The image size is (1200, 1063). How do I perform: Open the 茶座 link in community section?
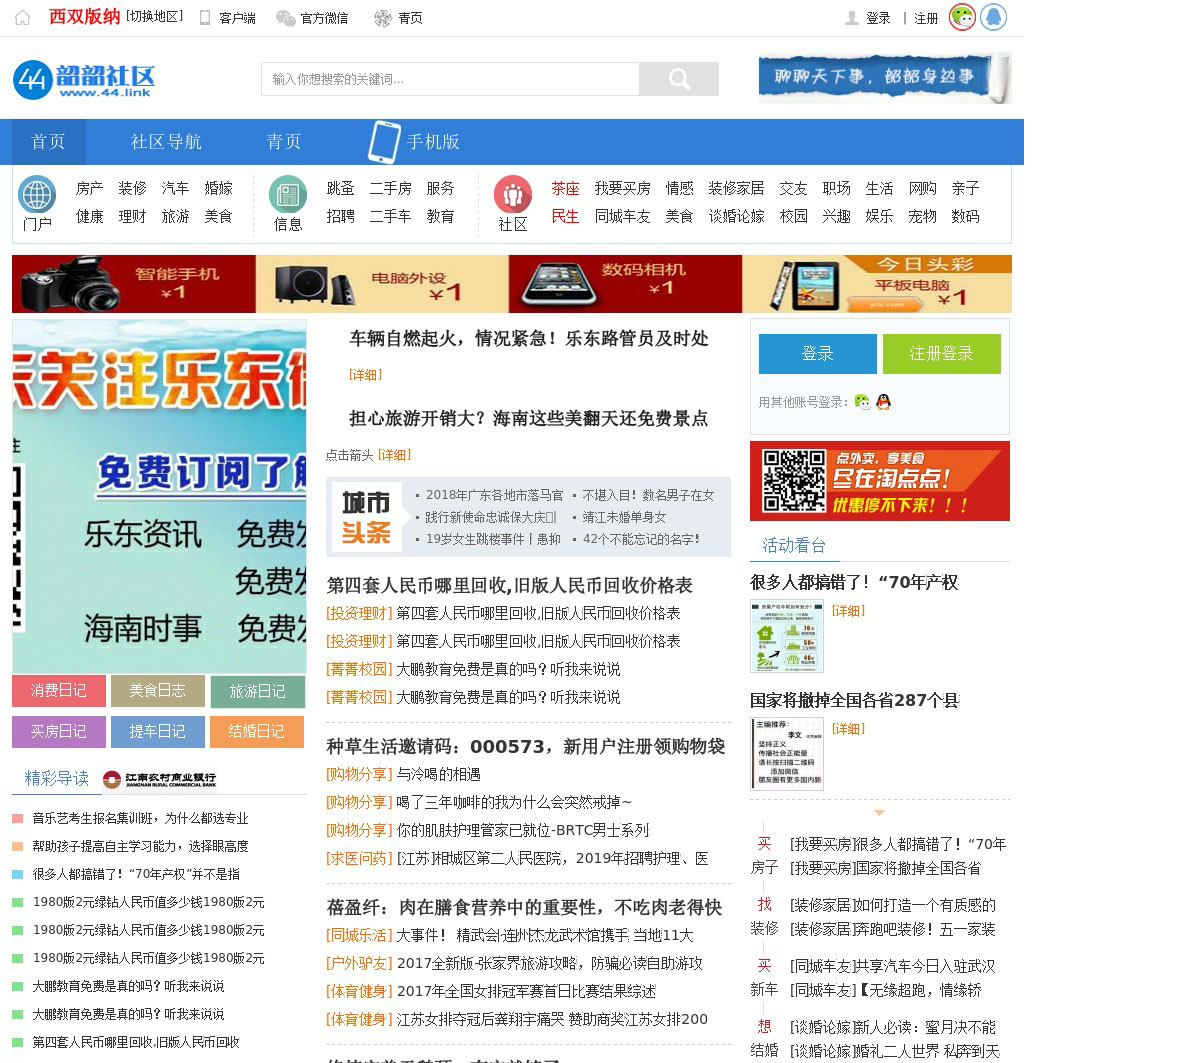(x=565, y=188)
